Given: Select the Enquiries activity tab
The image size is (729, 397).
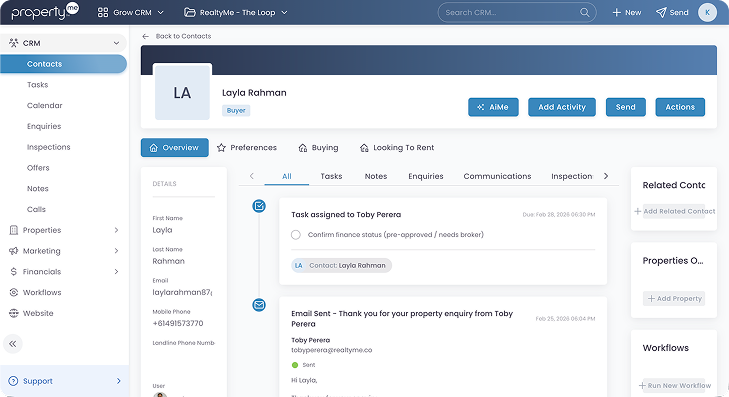Looking at the screenshot, I should tap(426, 176).
